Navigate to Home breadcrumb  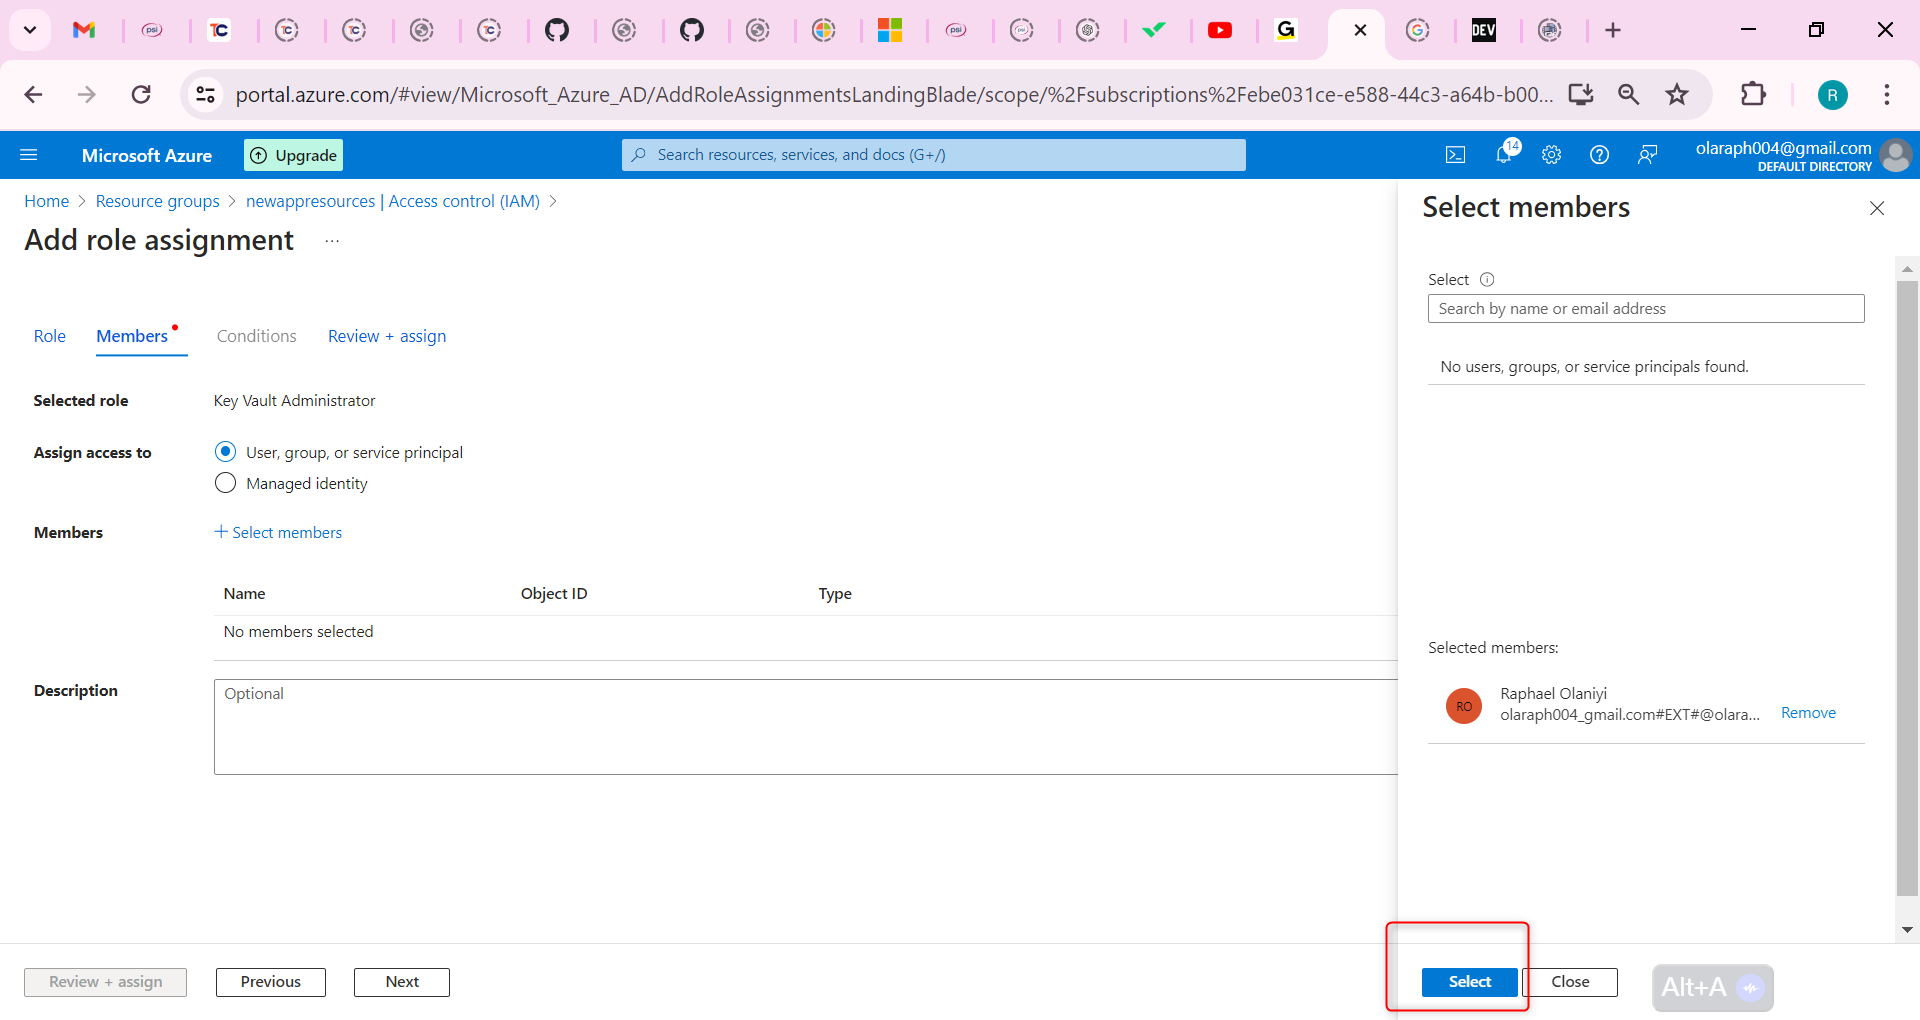click(x=47, y=201)
